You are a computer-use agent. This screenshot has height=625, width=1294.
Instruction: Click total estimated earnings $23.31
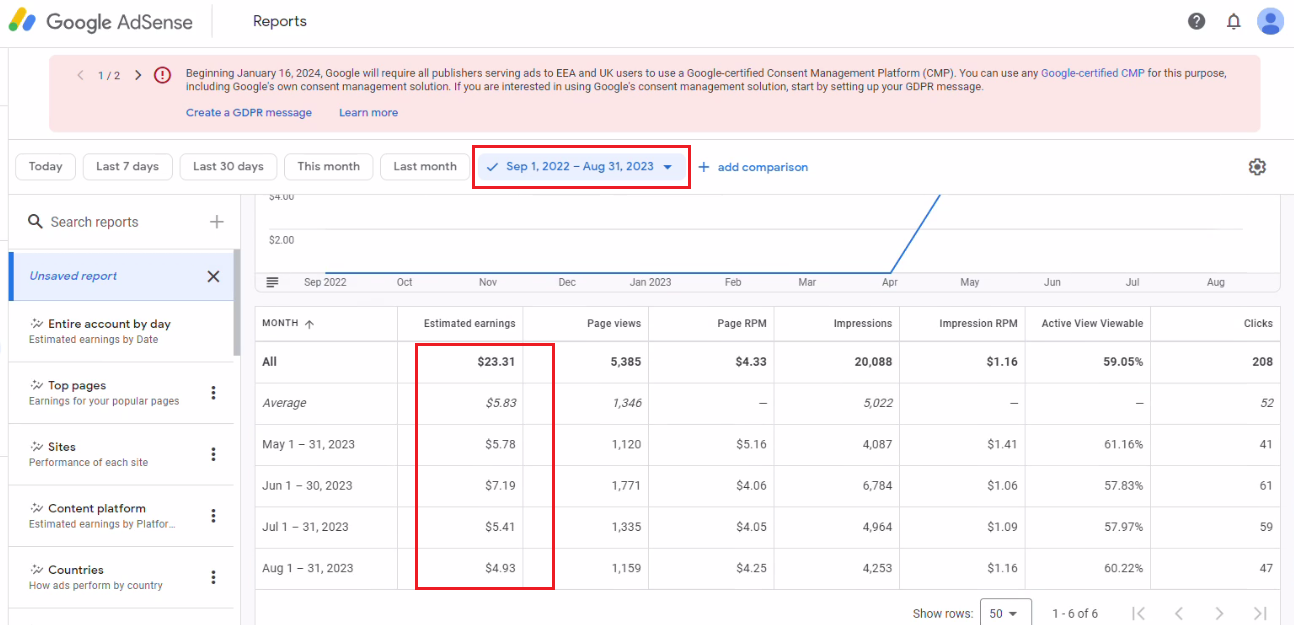(x=496, y=362)
